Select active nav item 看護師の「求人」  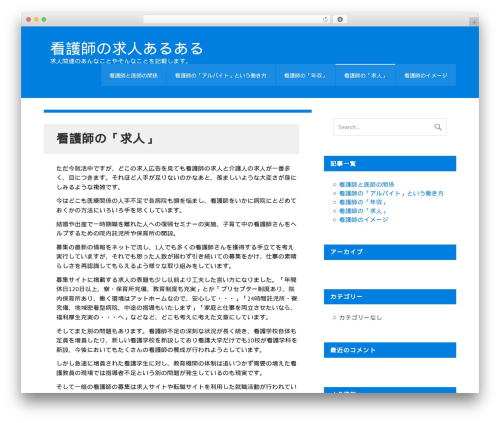[365, 76]
